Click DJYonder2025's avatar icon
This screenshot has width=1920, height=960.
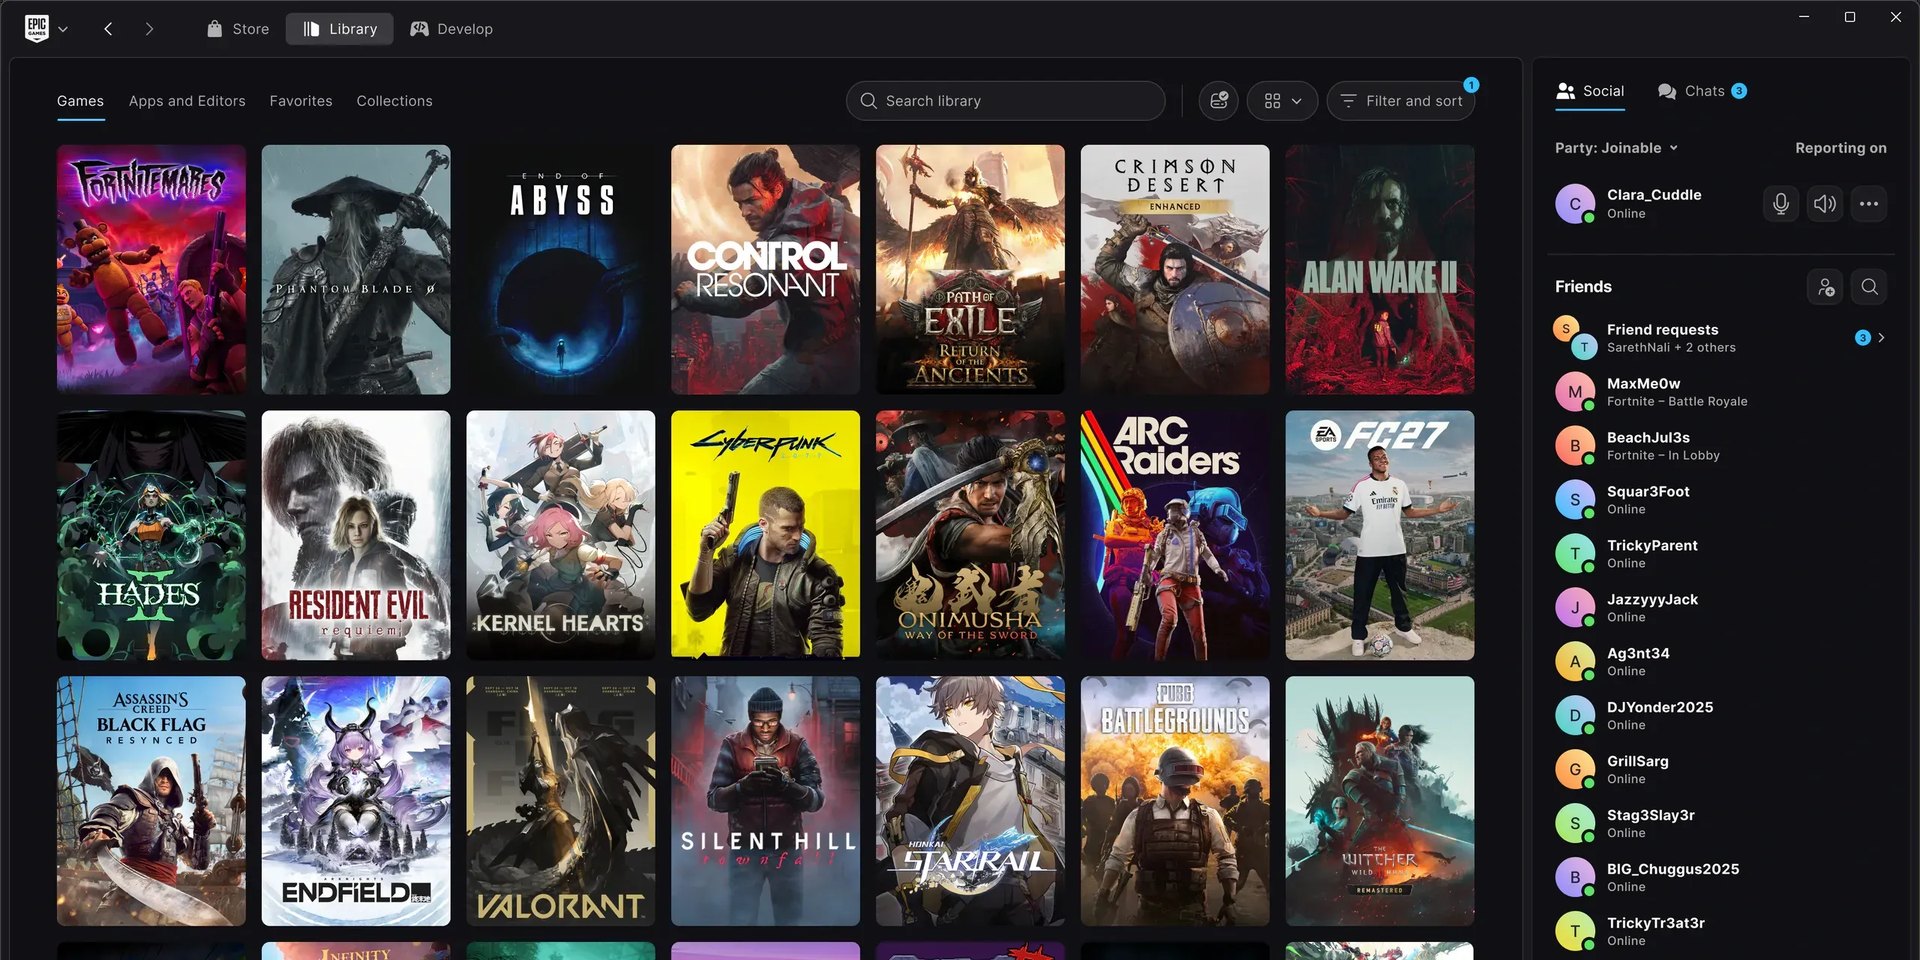1575,716
